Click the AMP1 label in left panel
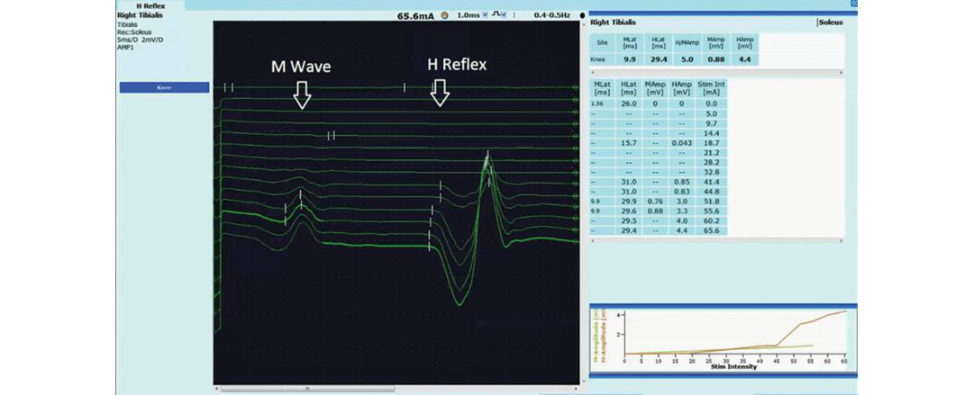Image resolution: width=973 pixels, height=395 pixels. [125, 47]
